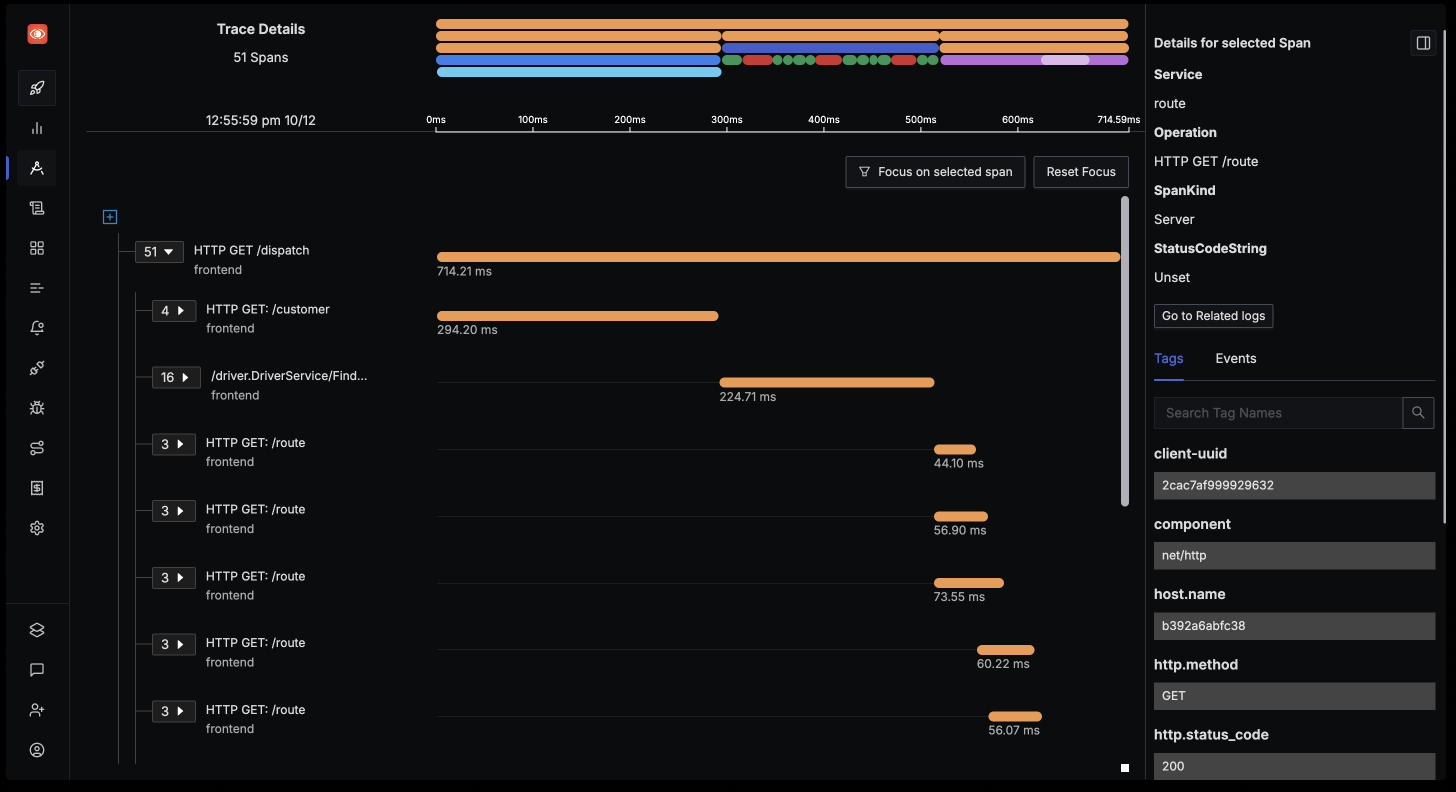The width and height of the screenshot is (1456, 792).
Task: Open Alerts bell icon in sidebar
Action: pos(37,328)
